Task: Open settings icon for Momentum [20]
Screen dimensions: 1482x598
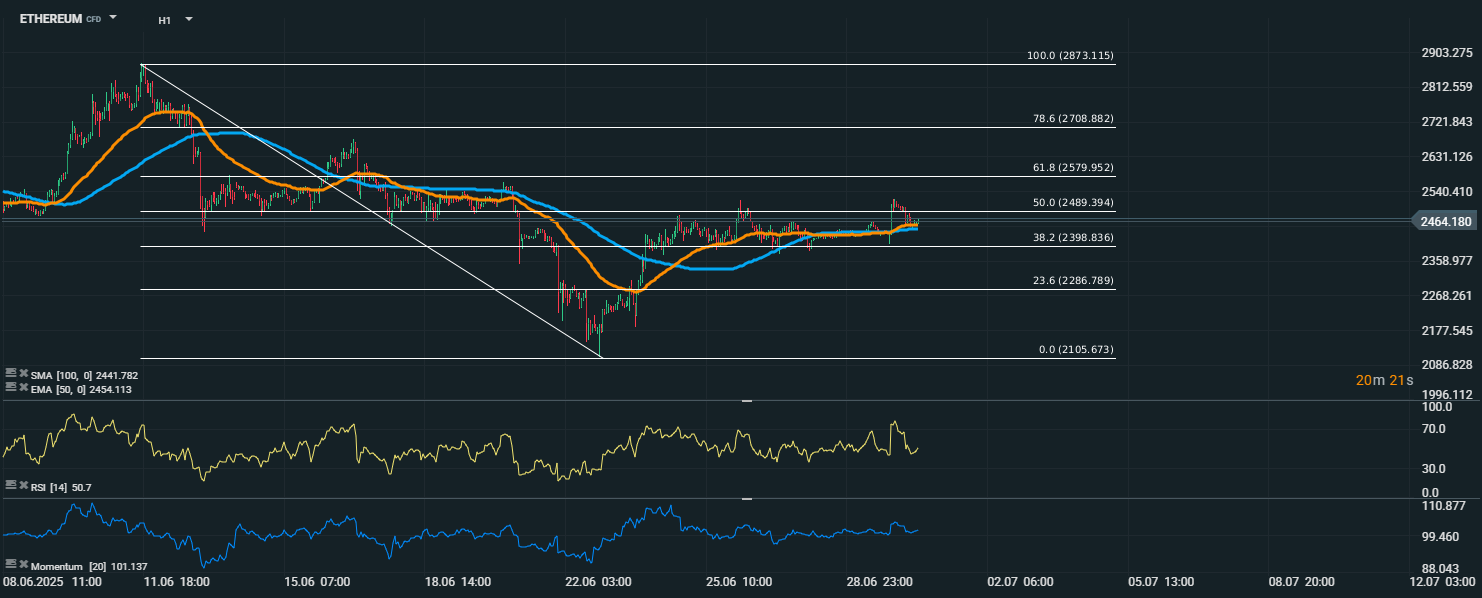Action: (11, 566)
